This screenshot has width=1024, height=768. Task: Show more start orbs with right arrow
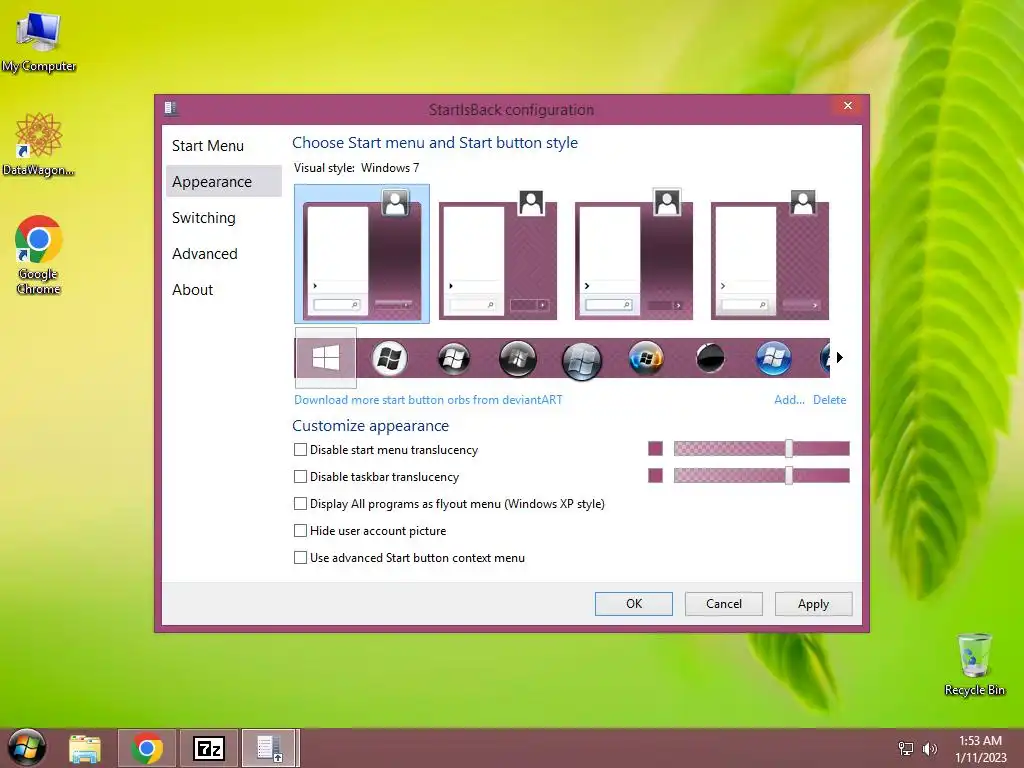(840, 357)
